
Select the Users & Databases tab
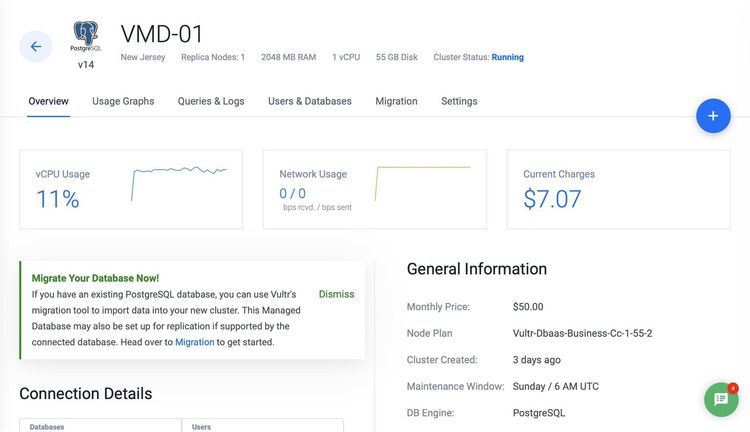pos(309,101)
